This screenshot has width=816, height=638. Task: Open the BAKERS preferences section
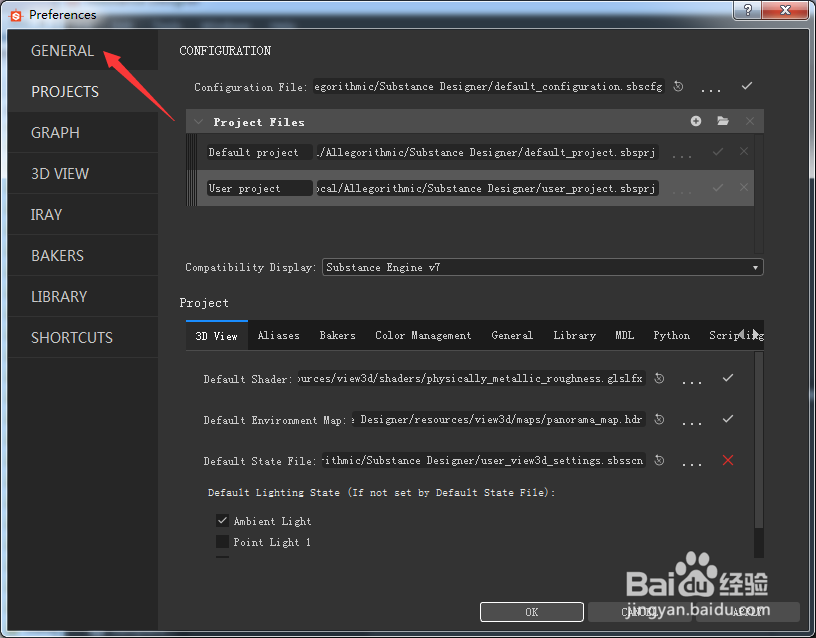coord(83,256)
